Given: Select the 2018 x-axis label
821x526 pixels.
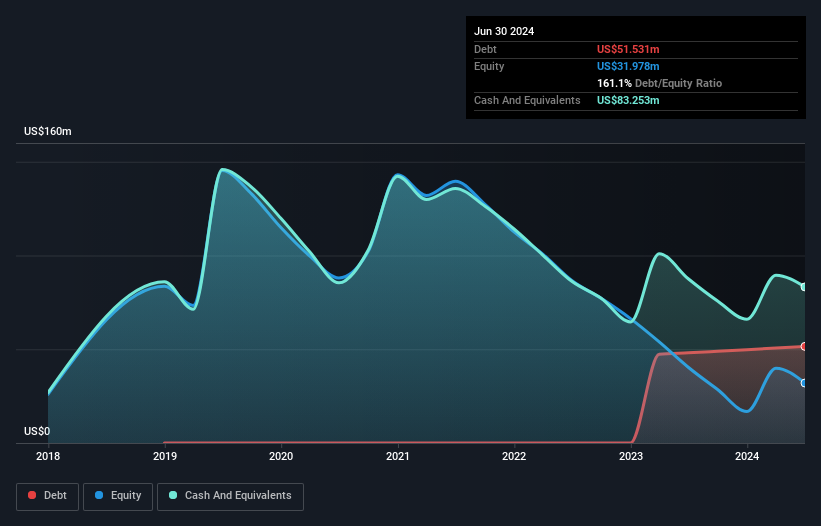Looking at the screenshot, I should (x=48, y=456).
